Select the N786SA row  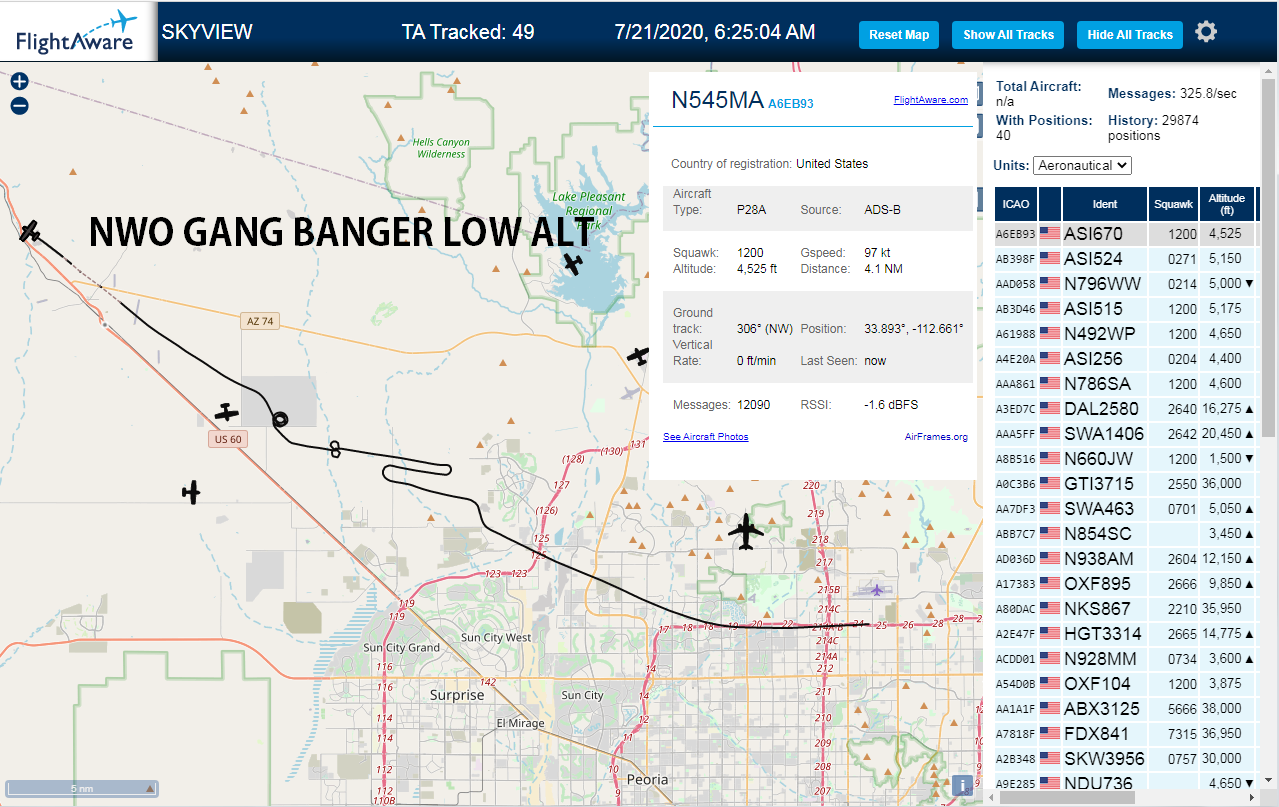[1125, 384]
